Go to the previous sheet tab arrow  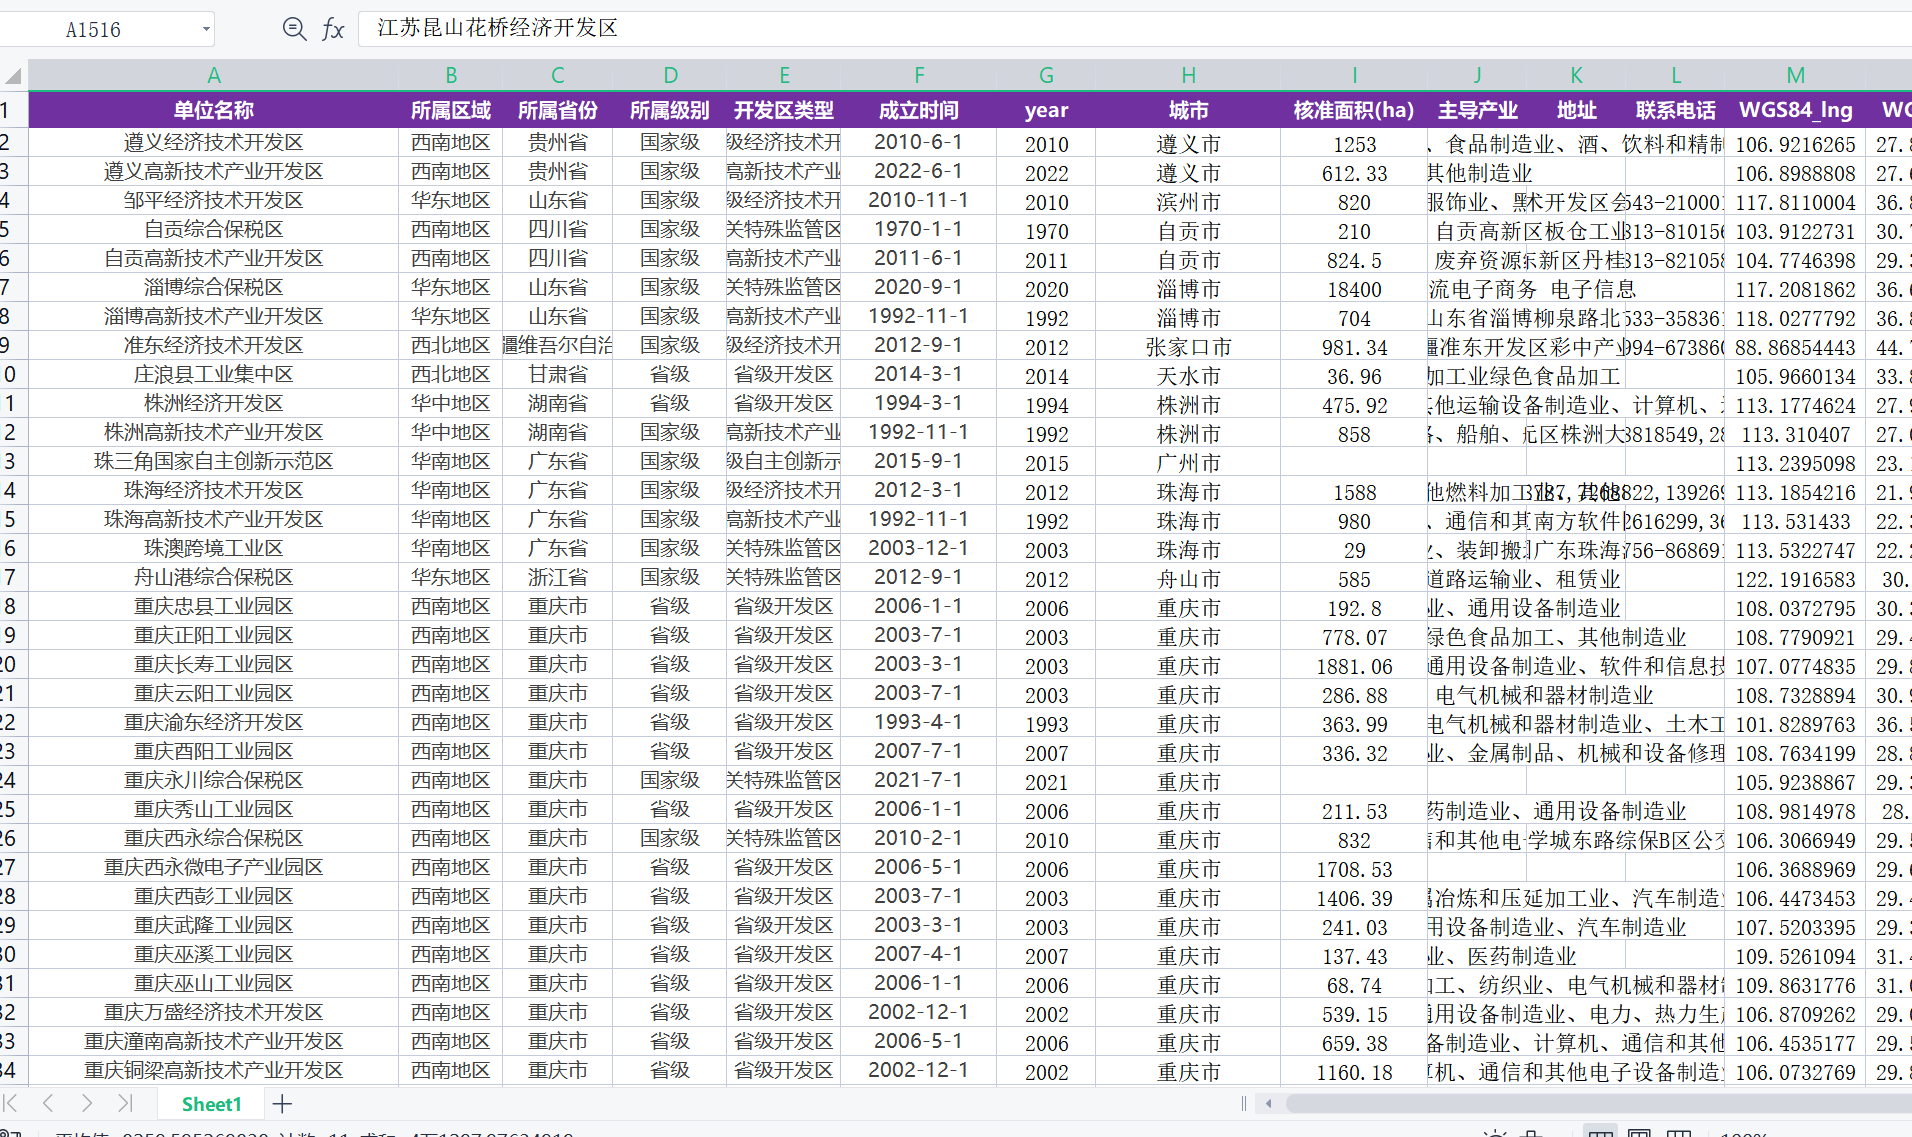48,1103
